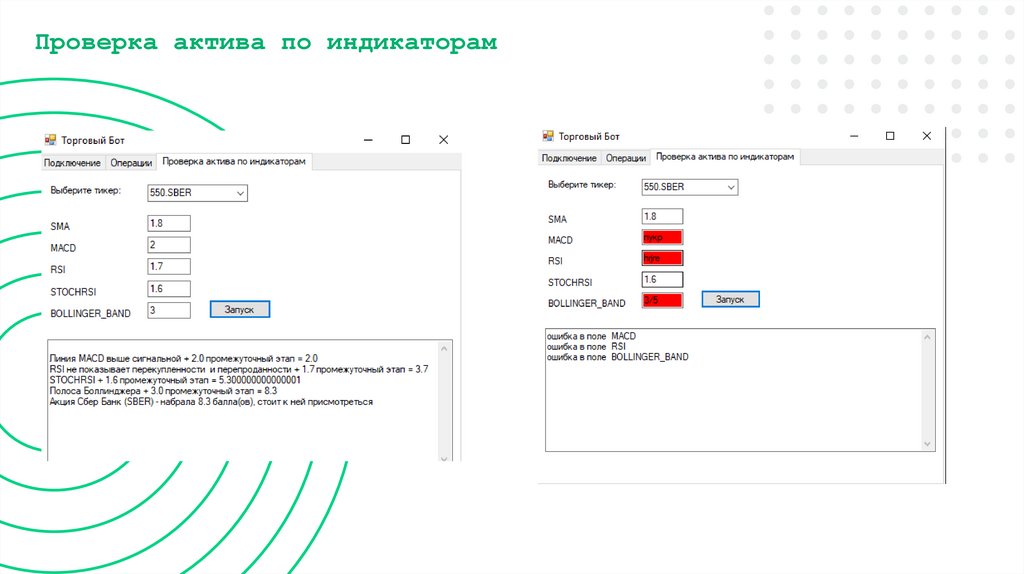
Task: Click 'ошибка в поле RSI' line in right window
Action: click(x=586, y=347)
